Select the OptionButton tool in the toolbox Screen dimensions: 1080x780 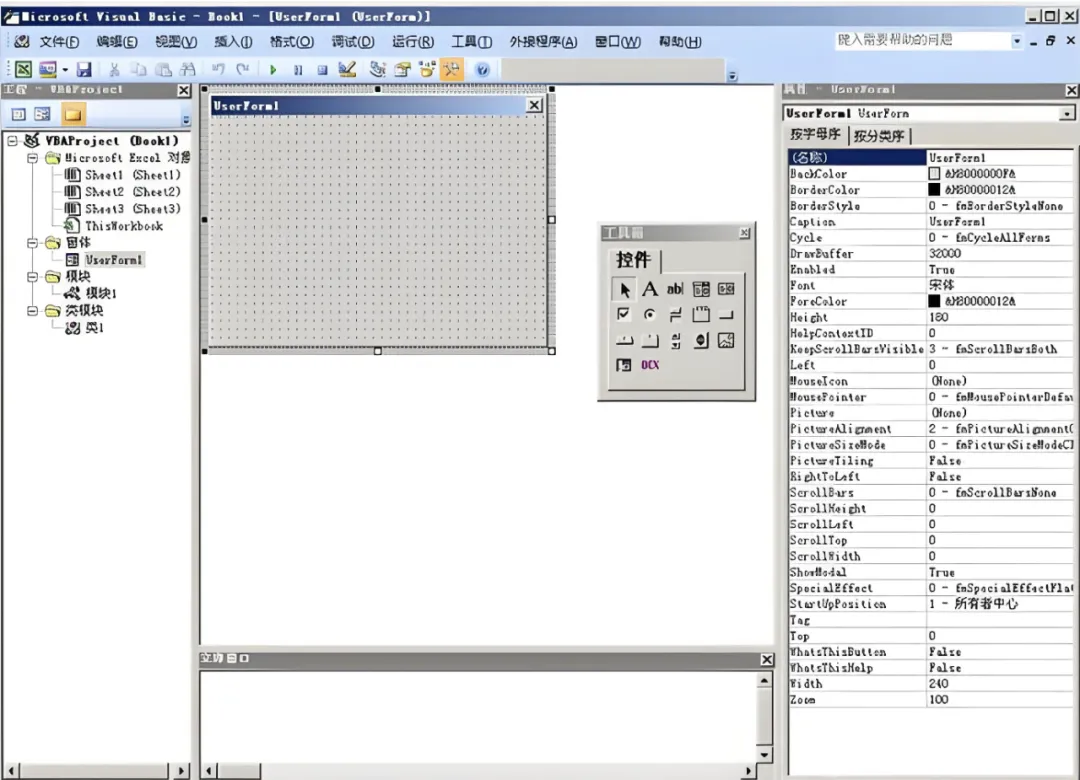point(650,315)
